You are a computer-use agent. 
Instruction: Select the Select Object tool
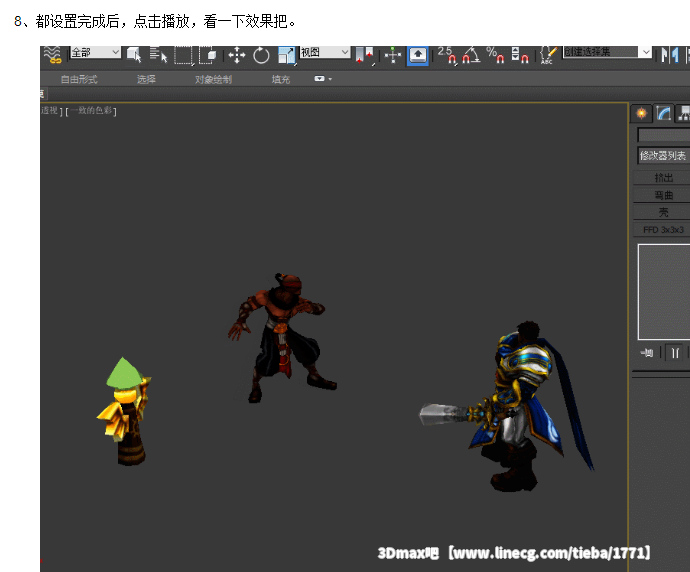134,55
